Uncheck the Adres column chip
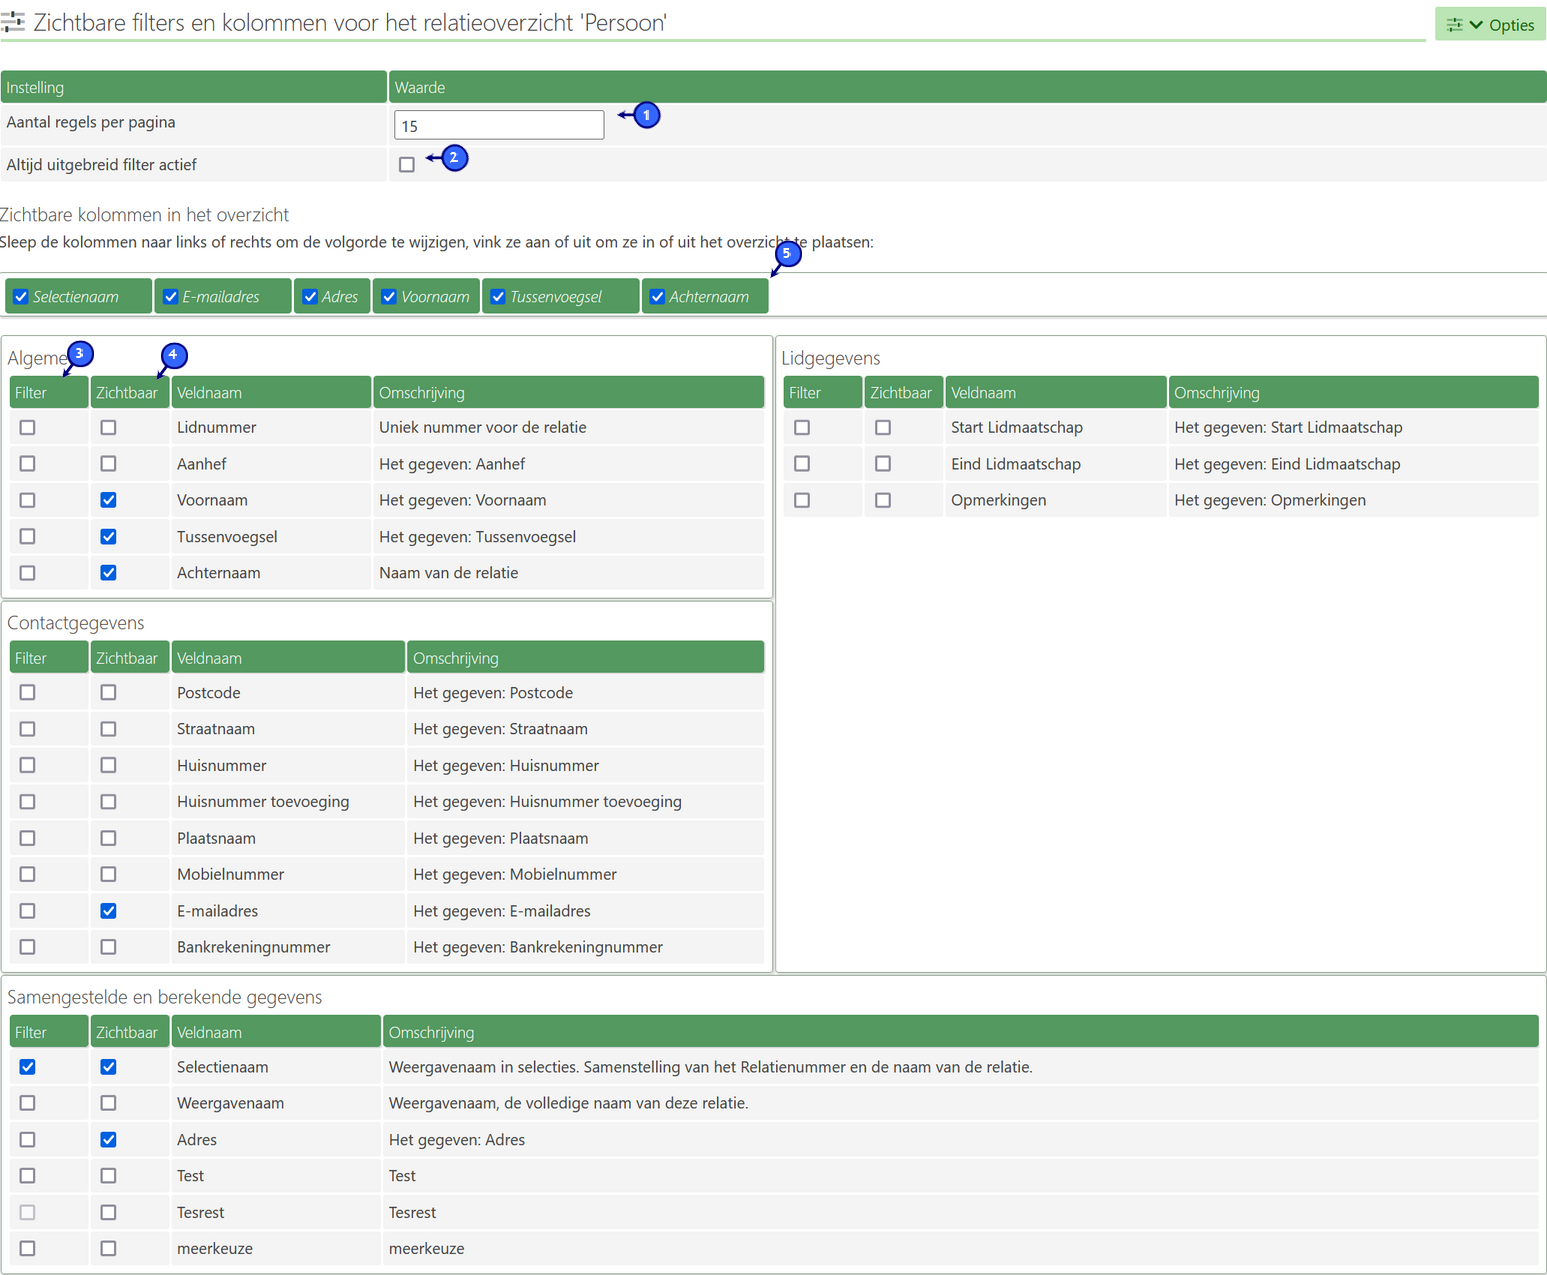1547x1275 pixels. tap(310, 297)
